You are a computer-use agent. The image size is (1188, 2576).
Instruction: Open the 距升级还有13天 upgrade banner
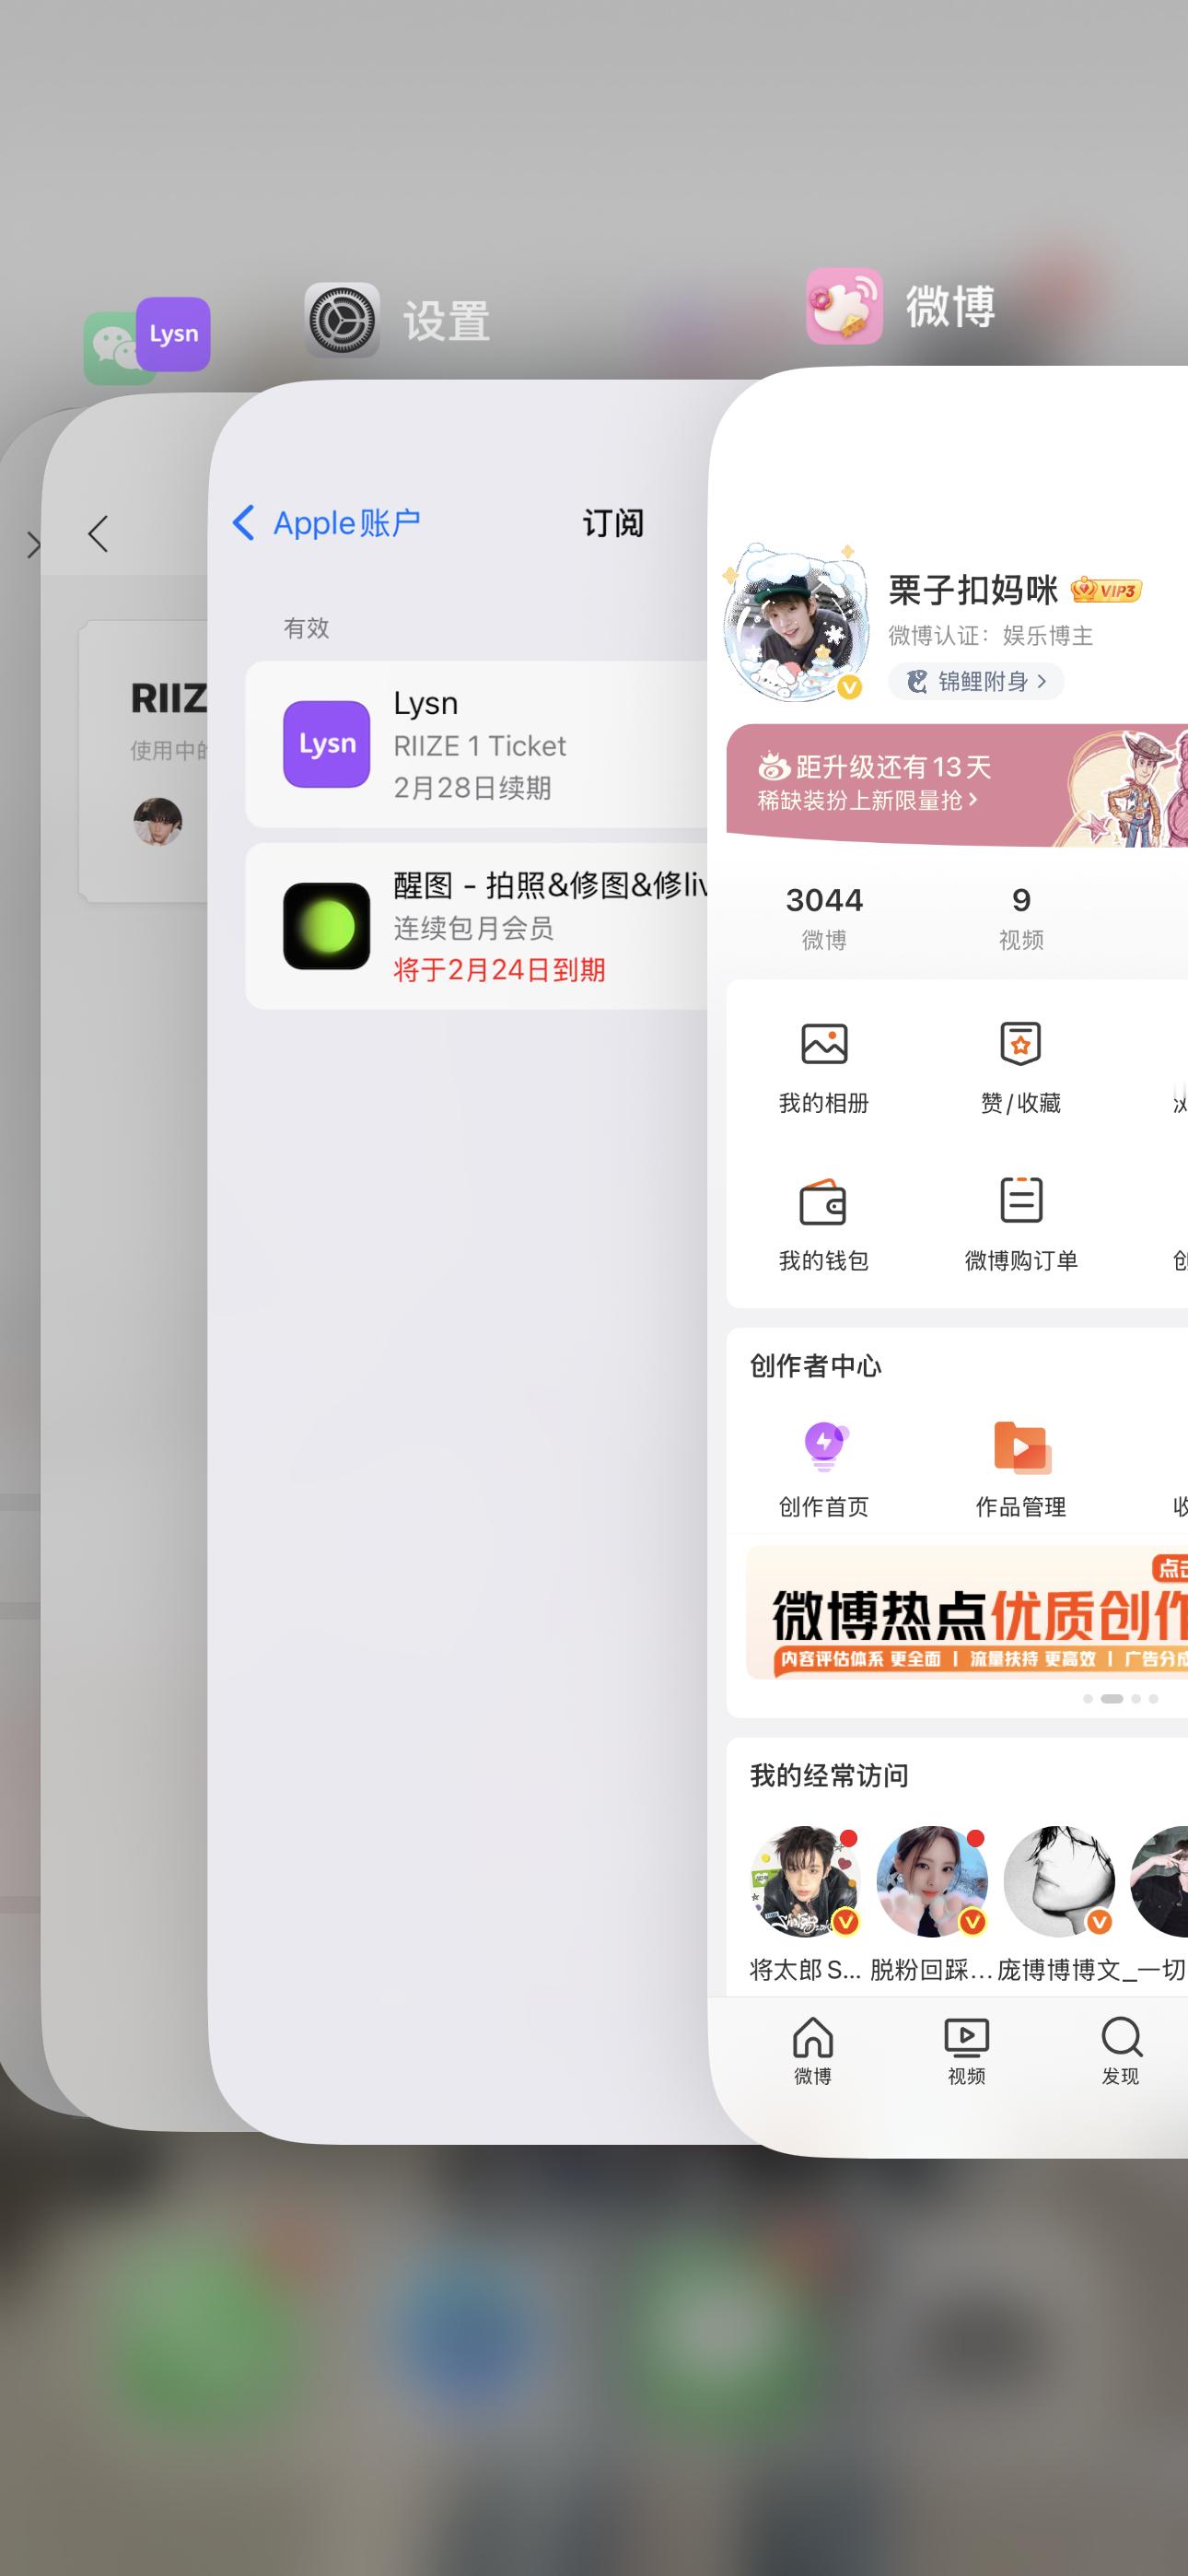957,785
